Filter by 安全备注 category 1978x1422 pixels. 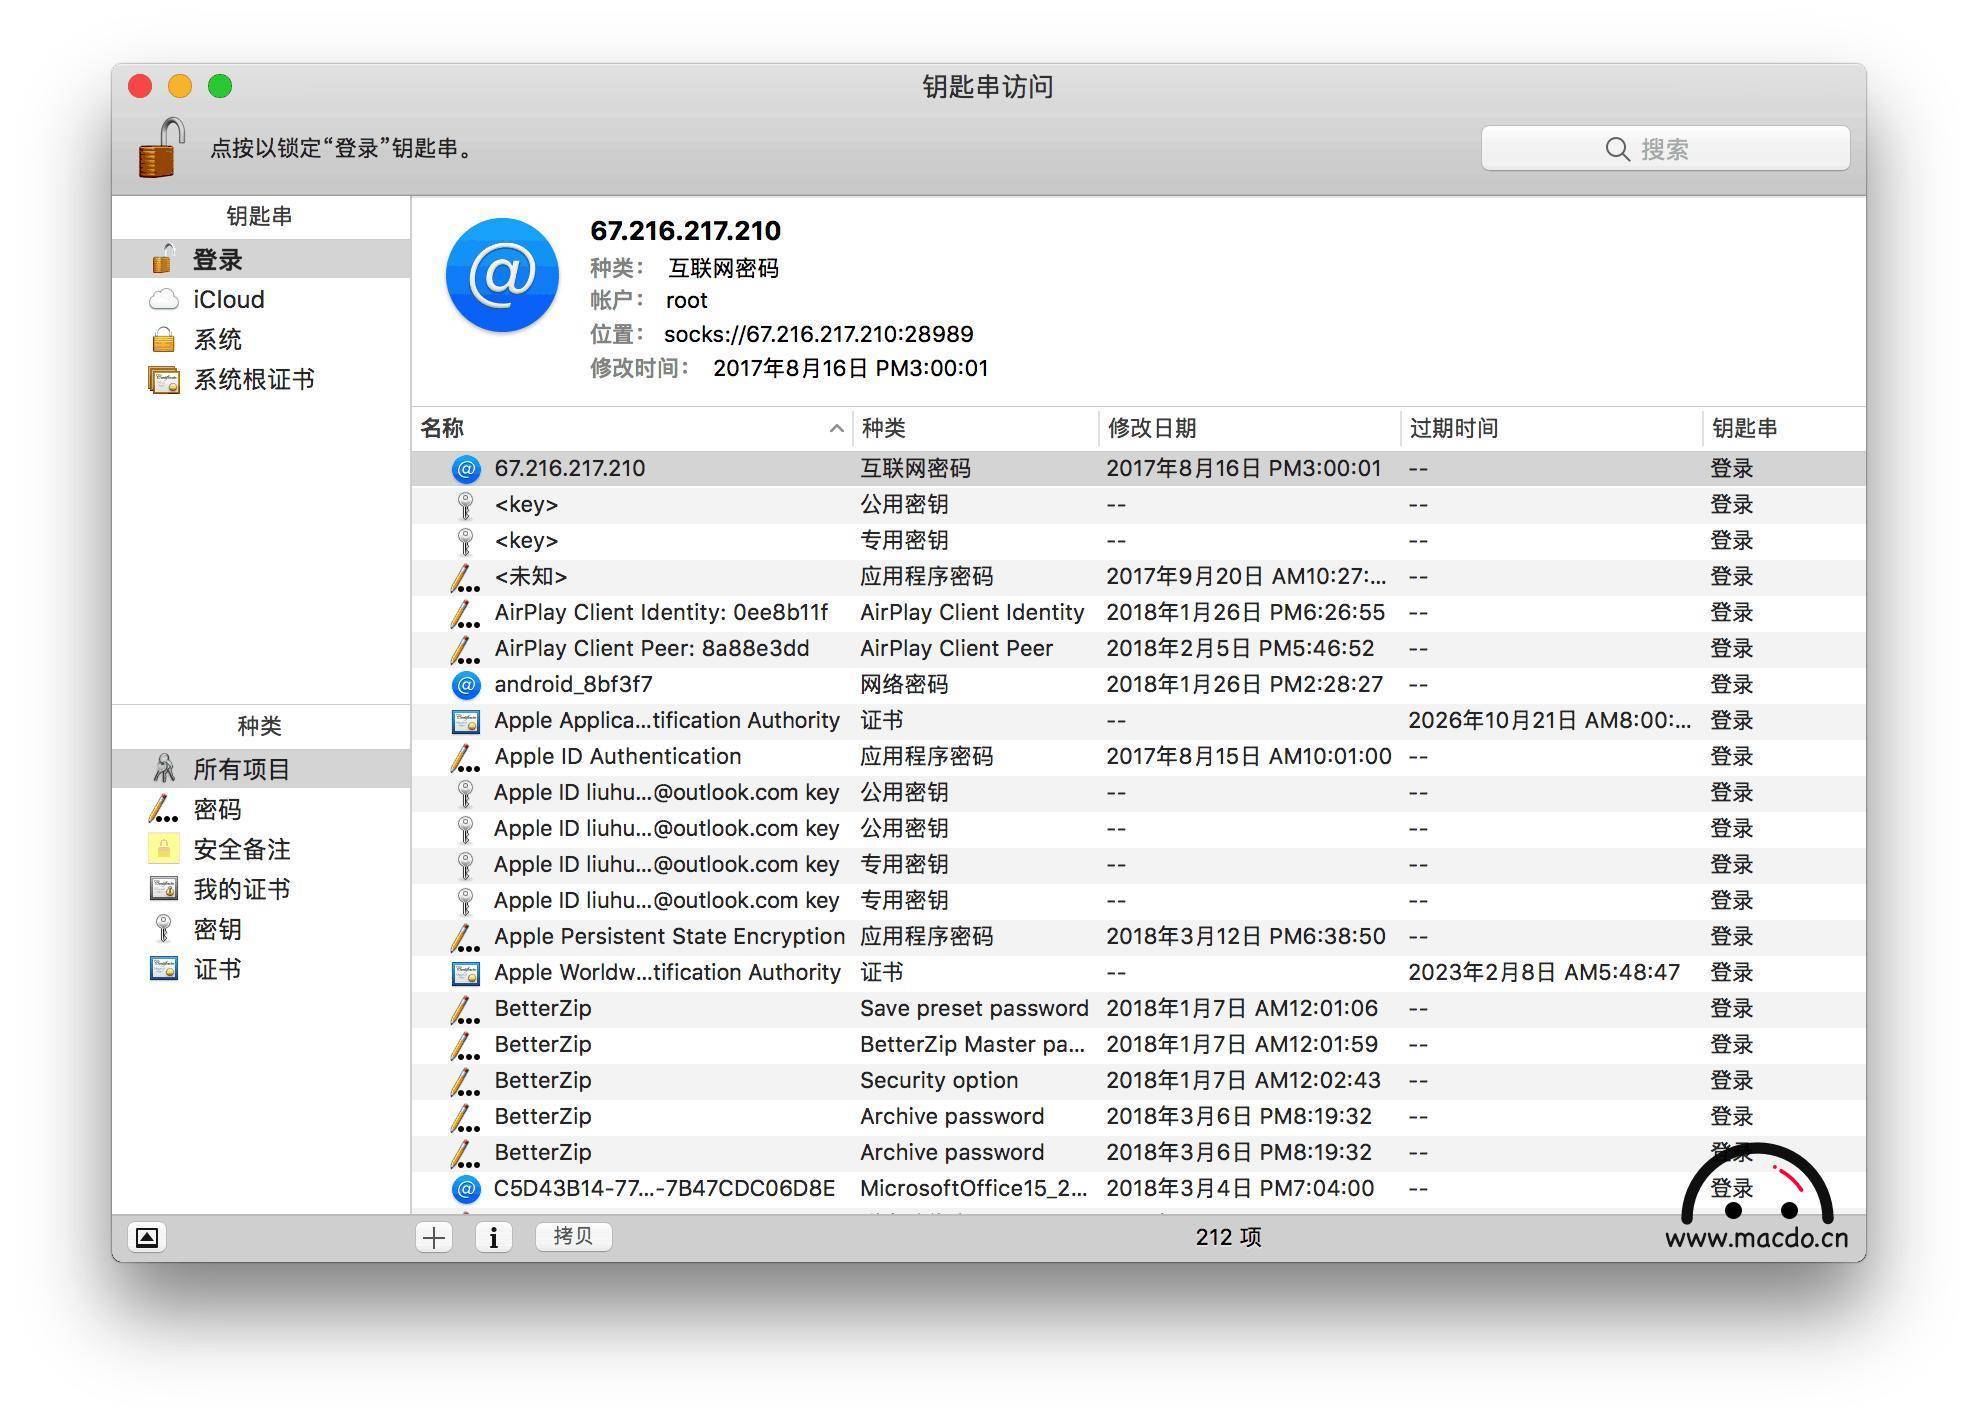click(x=241, y=850)
